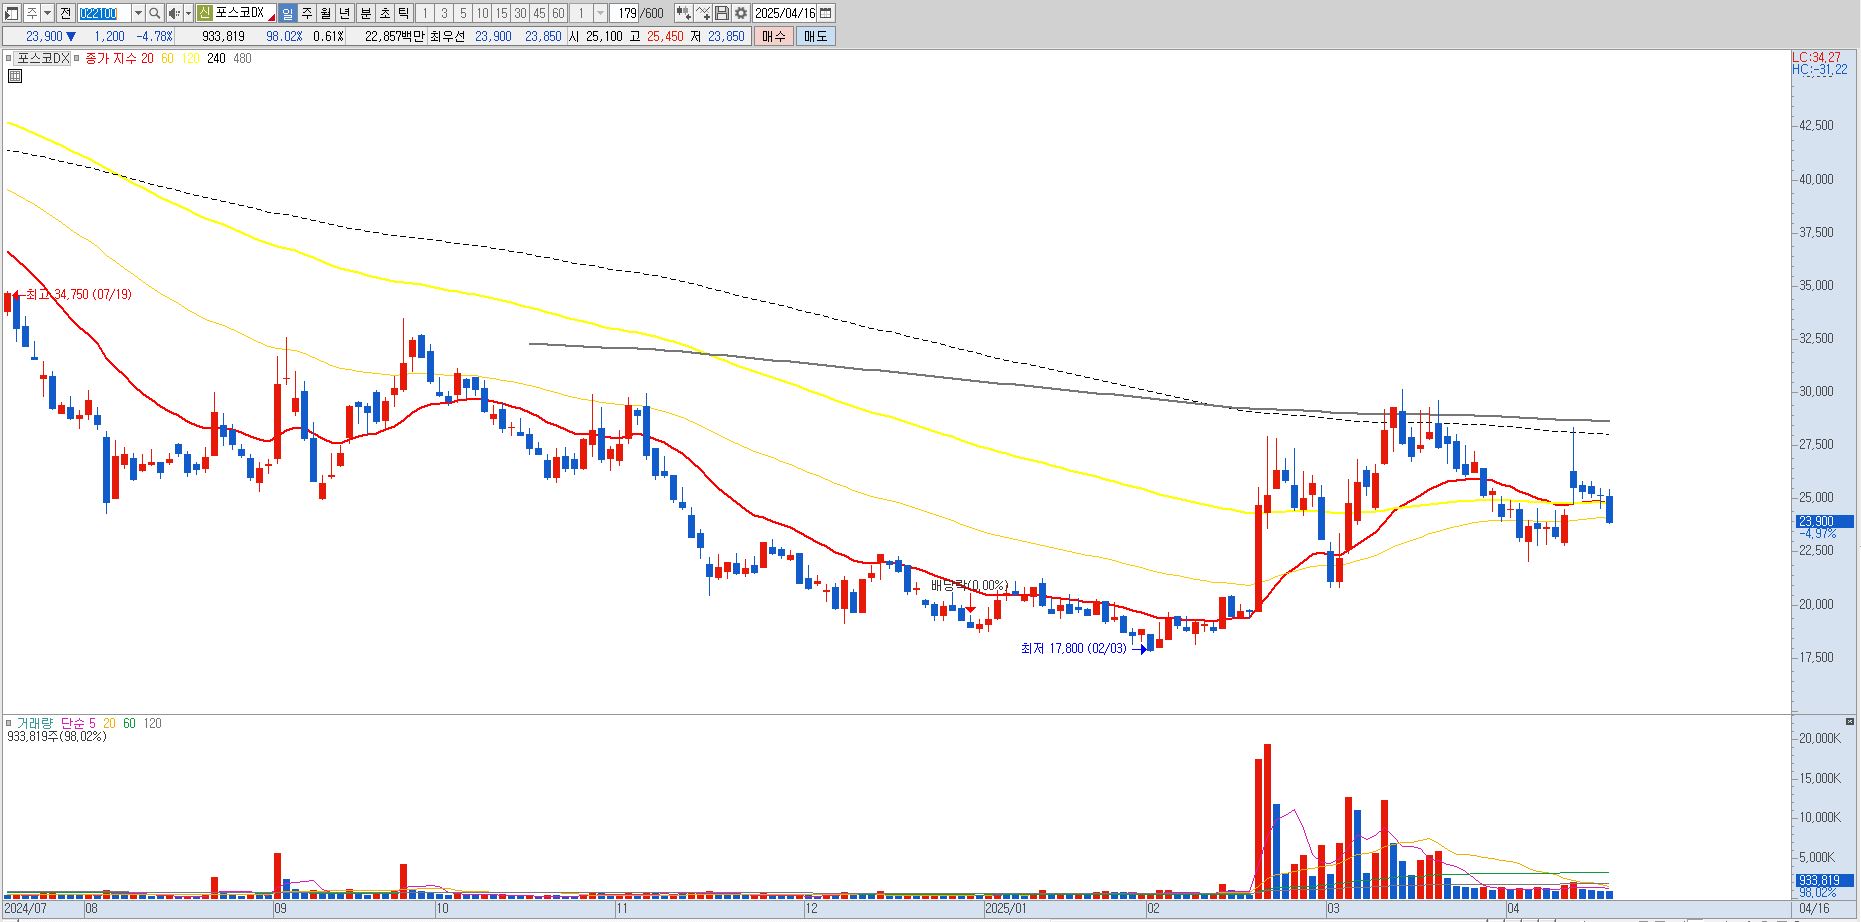Click the yellow 120 moving average legend label
Screen dimensions: 1861x922
189,58
